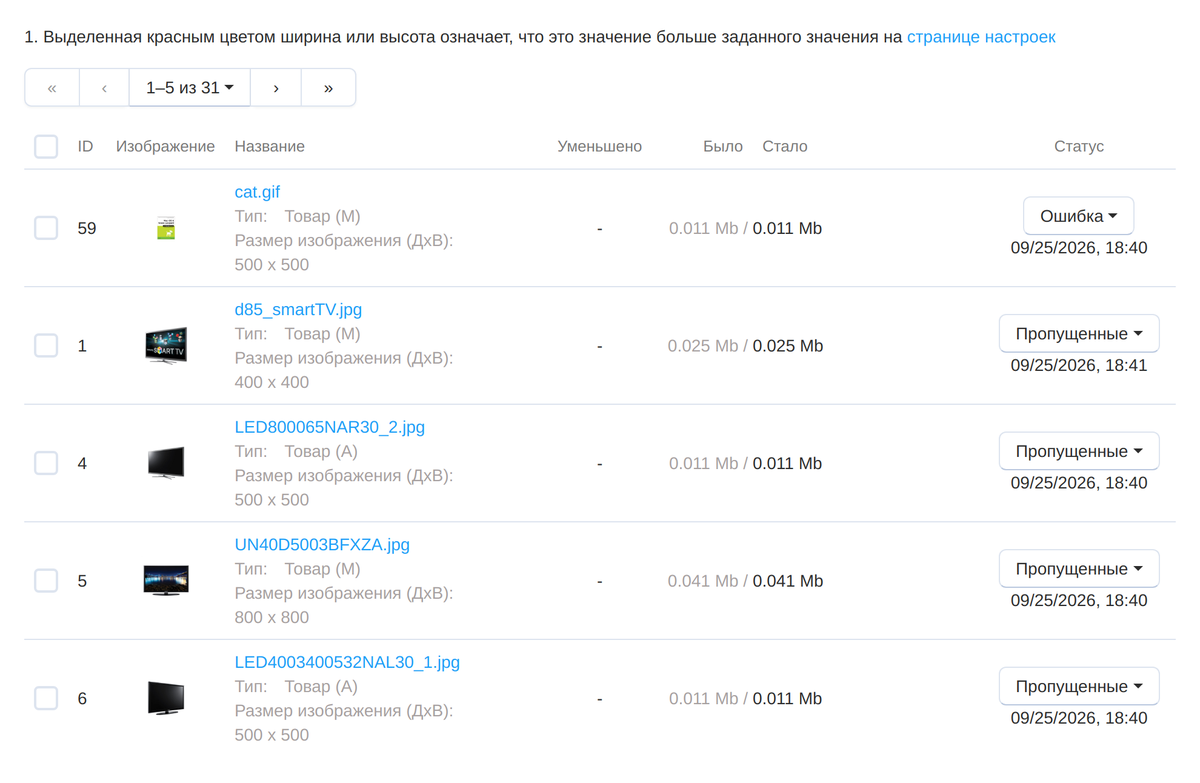Click the 'Было' column header
This screenshot has width=1200, height=783.
pos(723,146)
